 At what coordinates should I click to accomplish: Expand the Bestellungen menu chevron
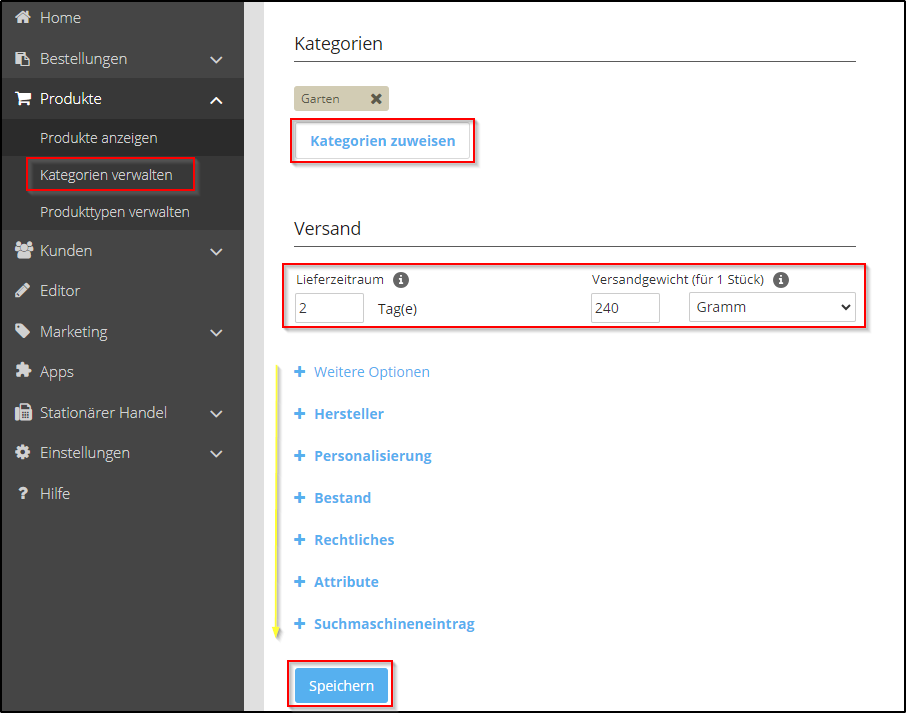click(x=216, y=60)
